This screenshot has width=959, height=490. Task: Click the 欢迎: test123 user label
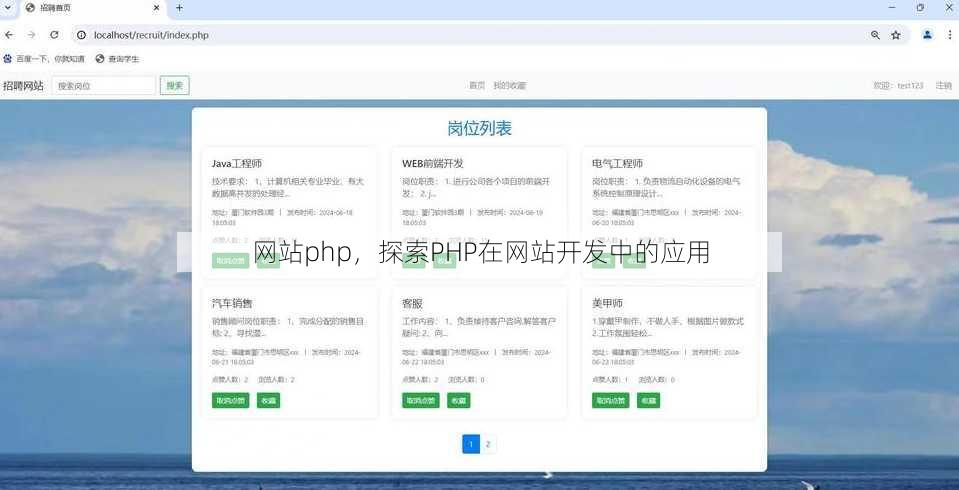[898, 86]
